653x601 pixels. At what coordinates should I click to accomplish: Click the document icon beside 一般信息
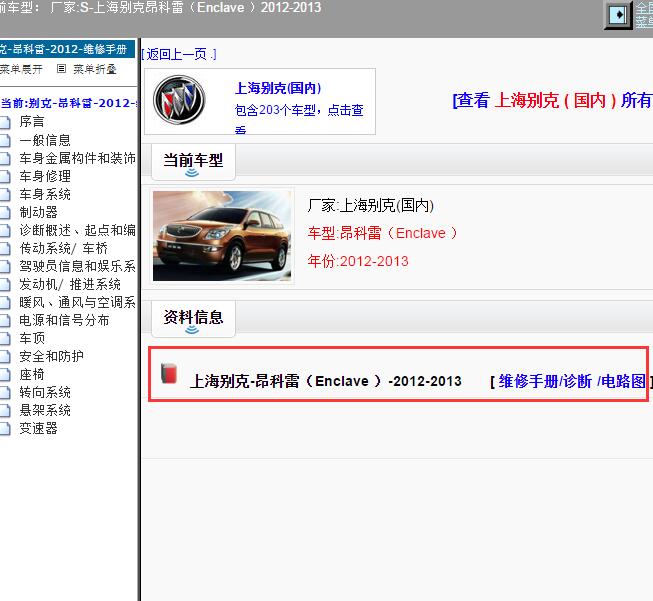tap(5, 140)
